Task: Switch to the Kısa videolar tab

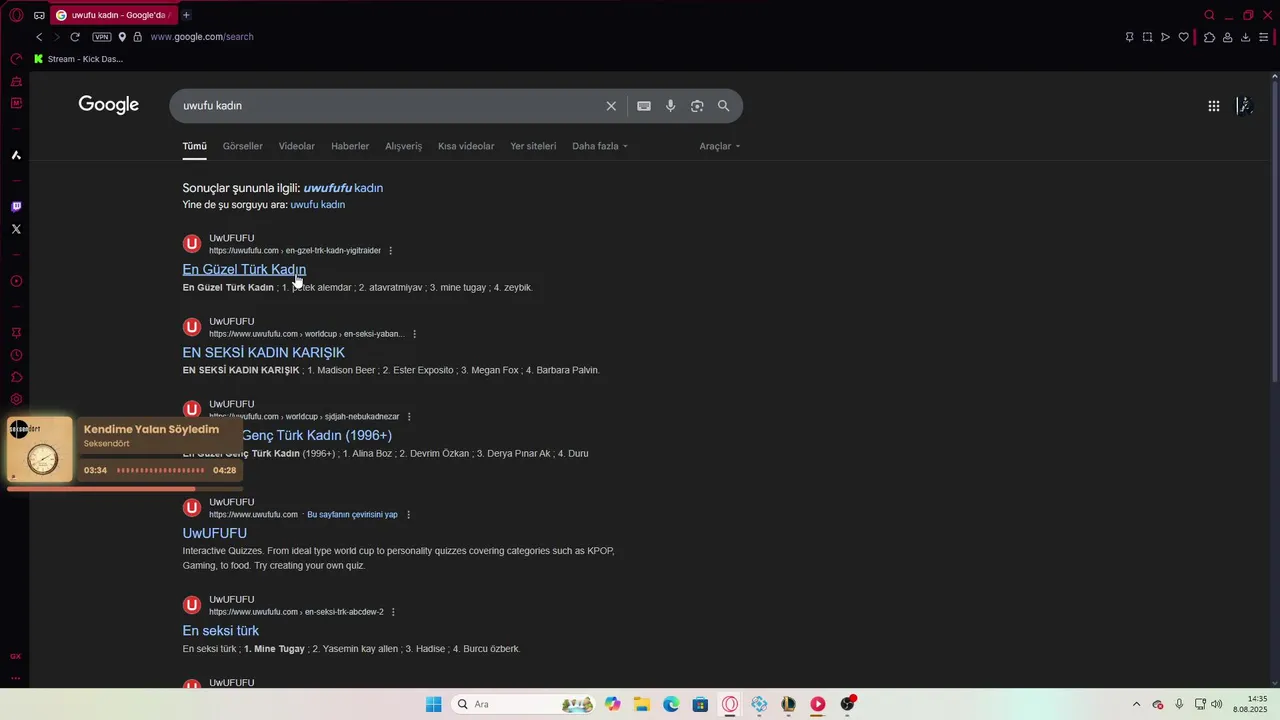Action: 466,146
